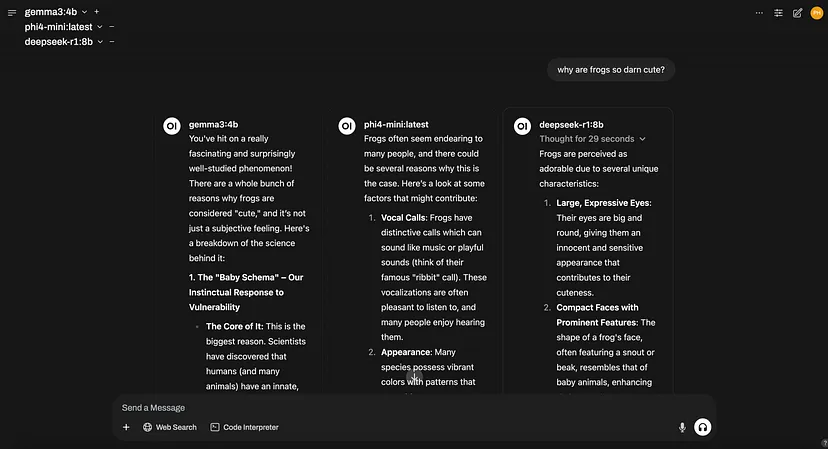Click the 'Large, Expressive Eyes' list item
Screen dimensions: 828x449
604,203
